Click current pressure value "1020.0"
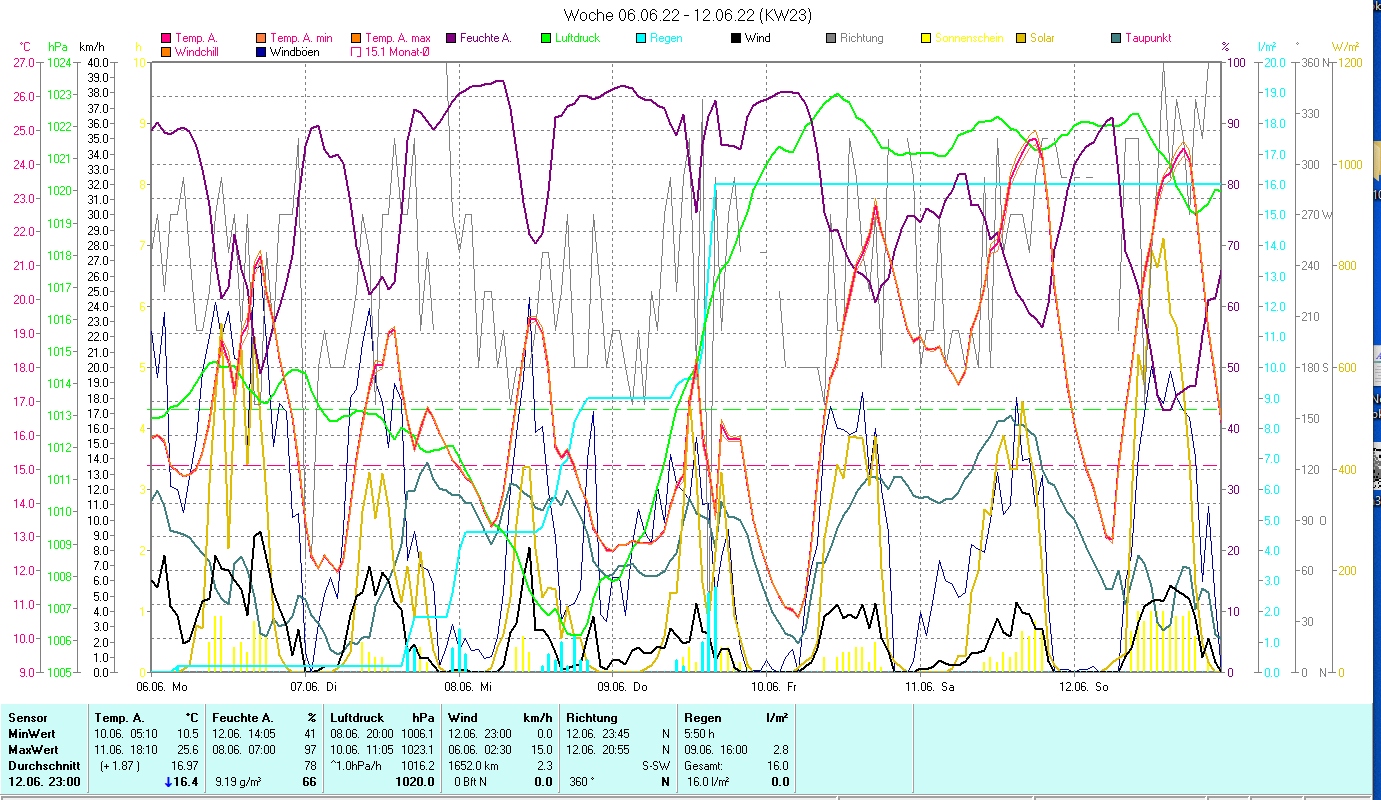 coord(416,782)
